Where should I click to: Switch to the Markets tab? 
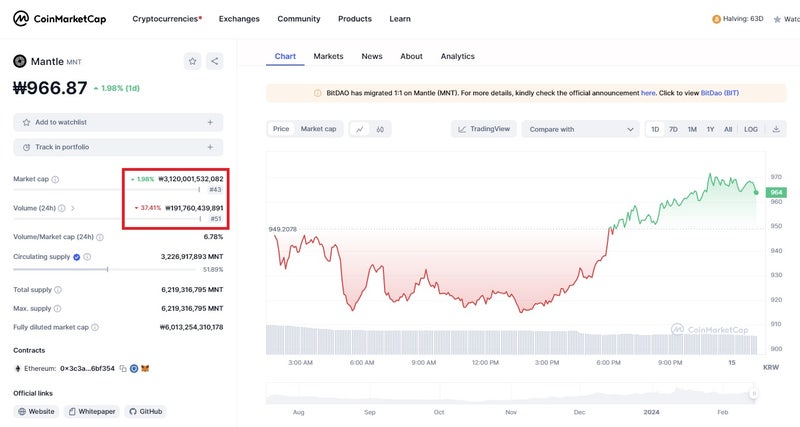pyautogui.click(x=328, y=56)
